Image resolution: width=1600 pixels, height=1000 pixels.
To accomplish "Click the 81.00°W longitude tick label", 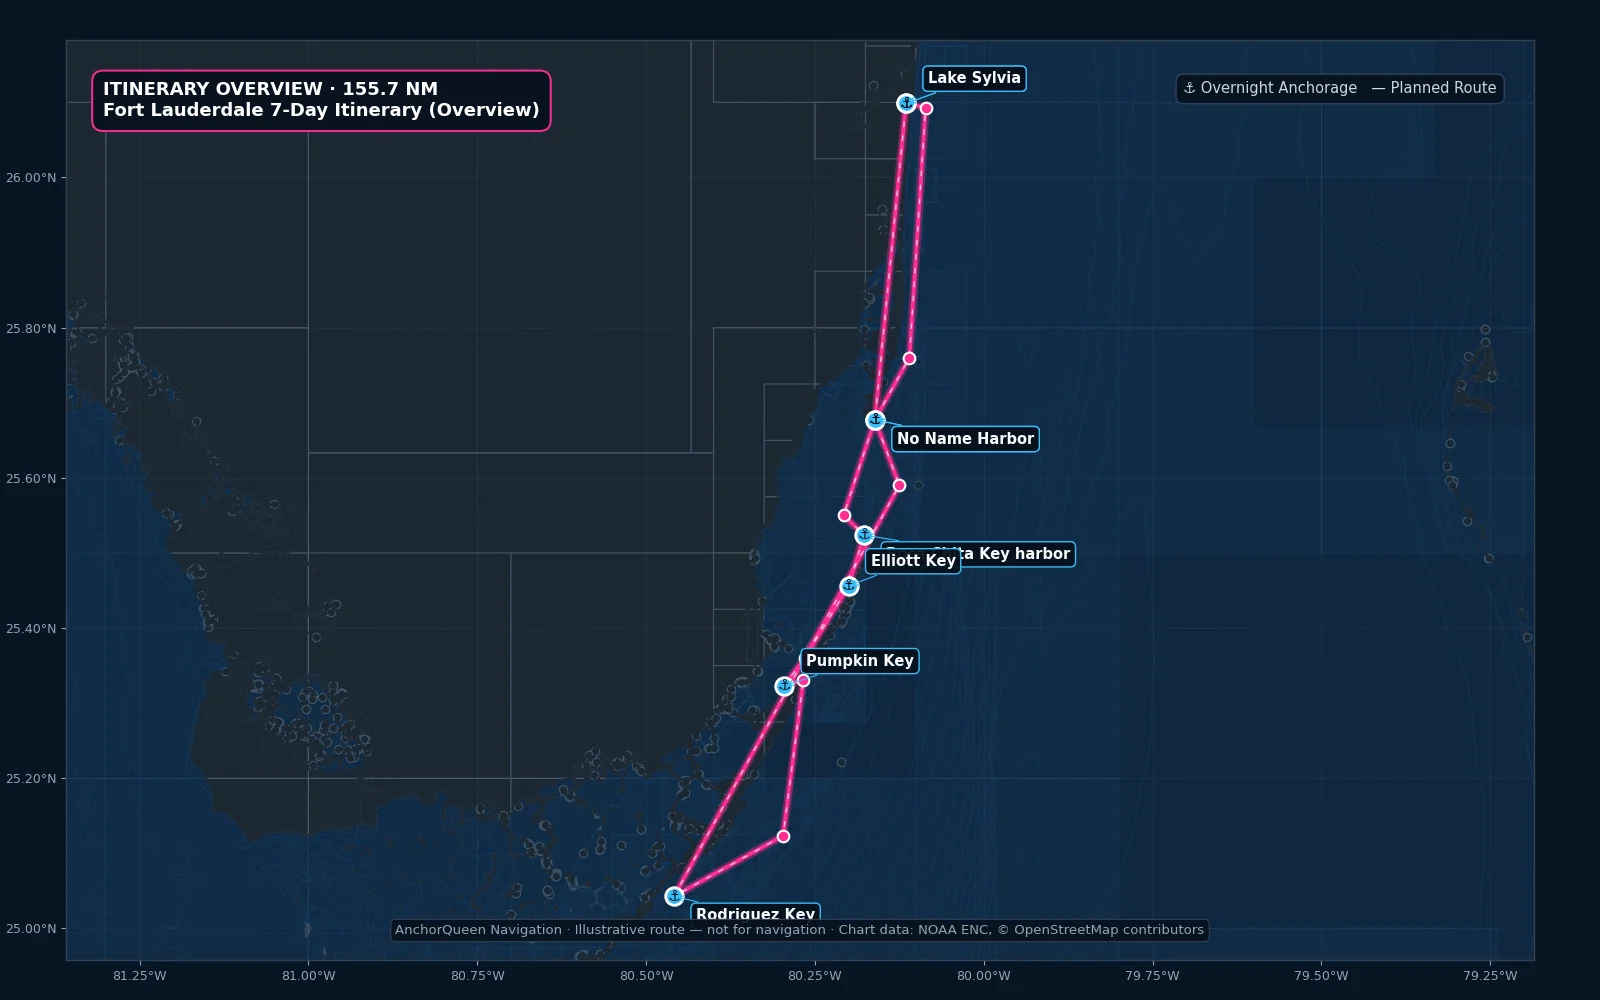I will (309, 976).
